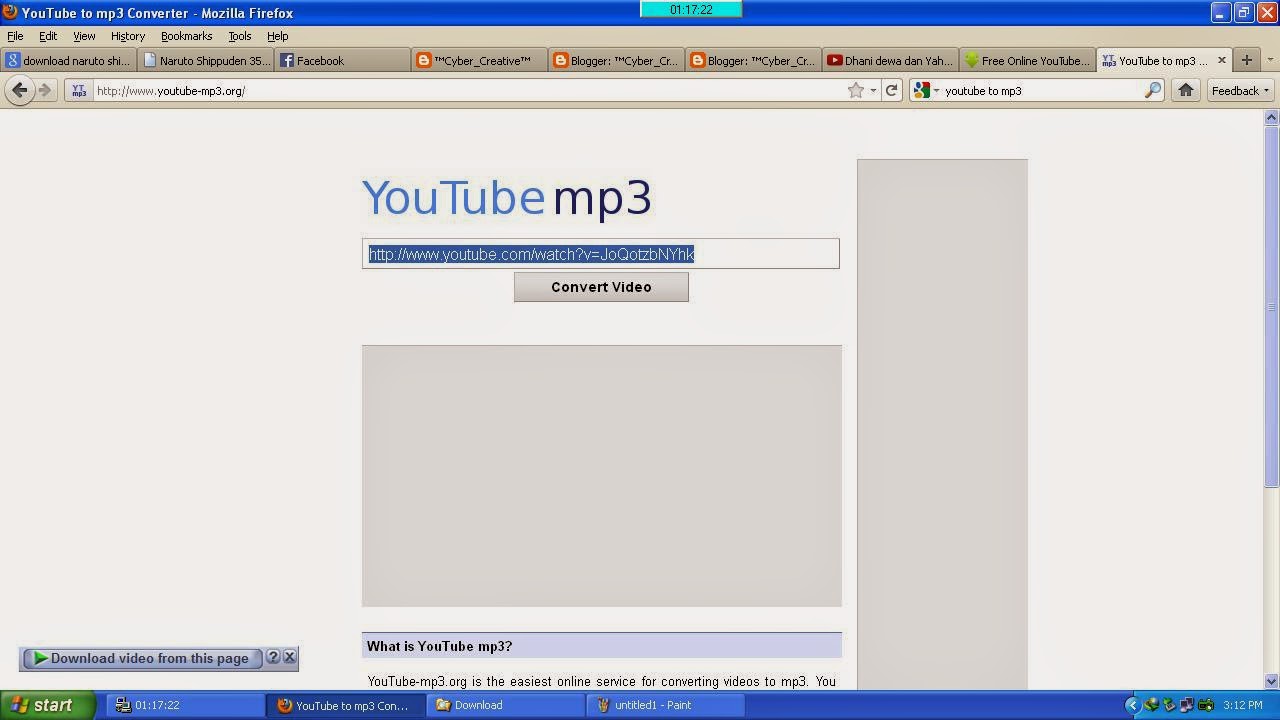Open the Windows start button
The width and height of the screenshot is (1280, 720).
point(47,705)
